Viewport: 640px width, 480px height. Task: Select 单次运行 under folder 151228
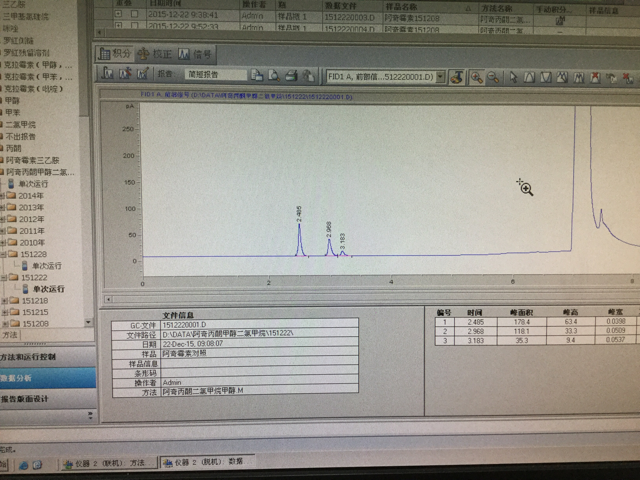(42, 266)
